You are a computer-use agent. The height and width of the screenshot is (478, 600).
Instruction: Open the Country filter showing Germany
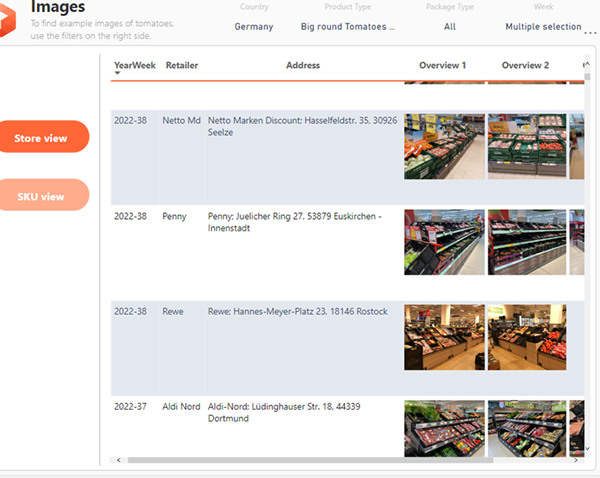(x=254, y=27)
